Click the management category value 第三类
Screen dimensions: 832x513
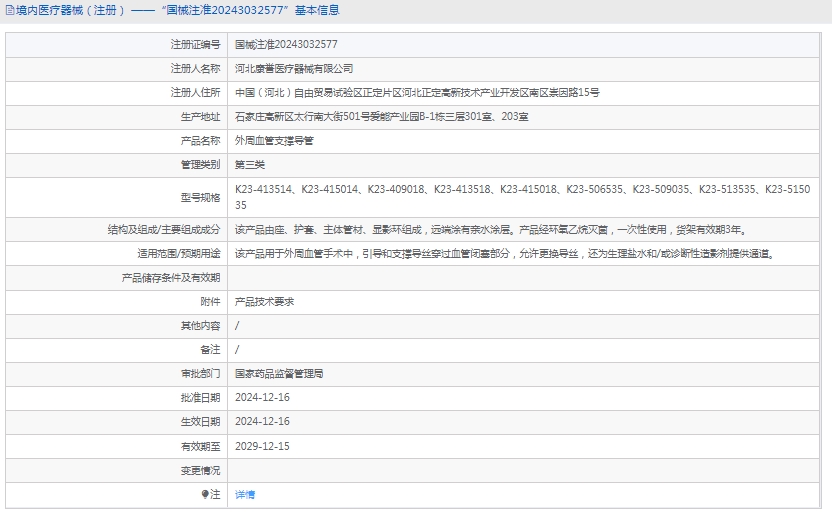click(x=250, y=165)
